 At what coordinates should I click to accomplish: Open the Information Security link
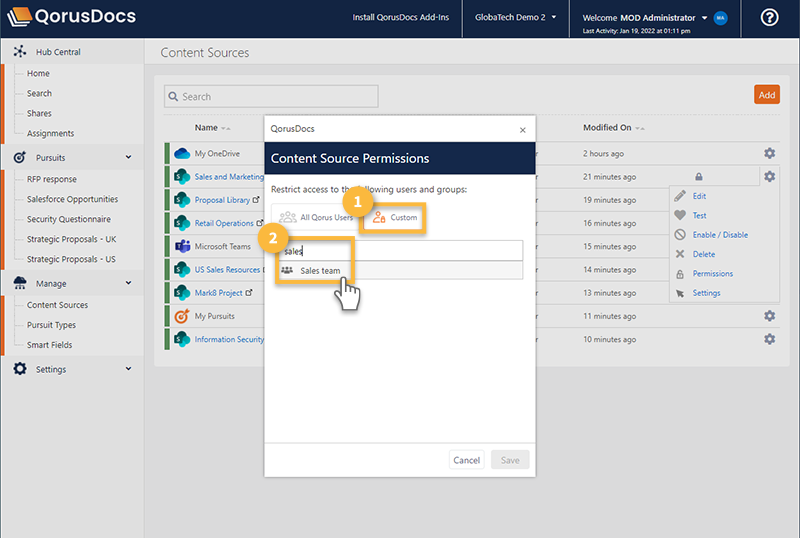point(229,339)
